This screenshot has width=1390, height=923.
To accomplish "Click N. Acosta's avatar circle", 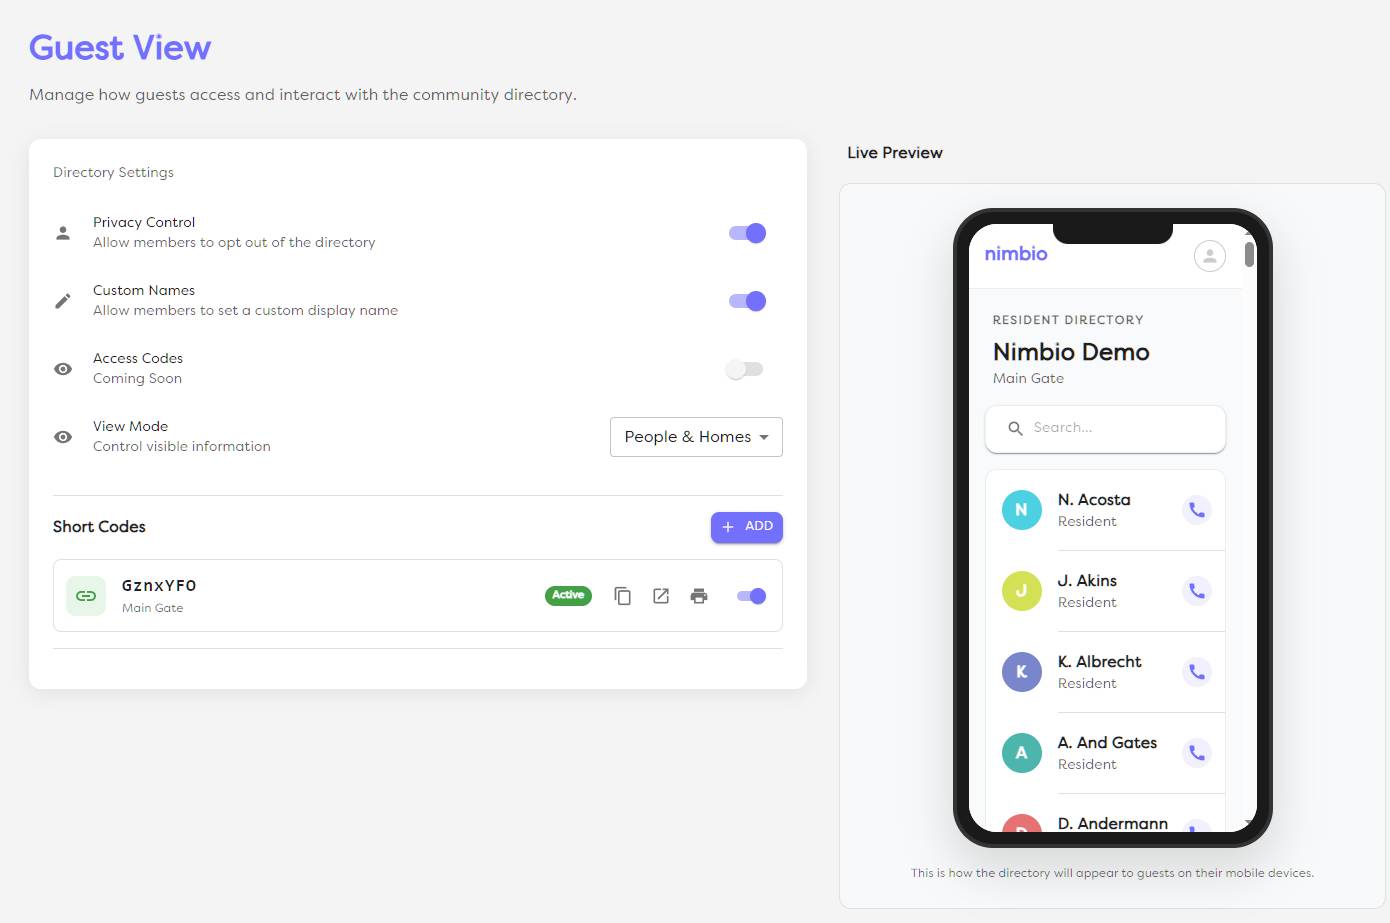I will (1022, 510).
